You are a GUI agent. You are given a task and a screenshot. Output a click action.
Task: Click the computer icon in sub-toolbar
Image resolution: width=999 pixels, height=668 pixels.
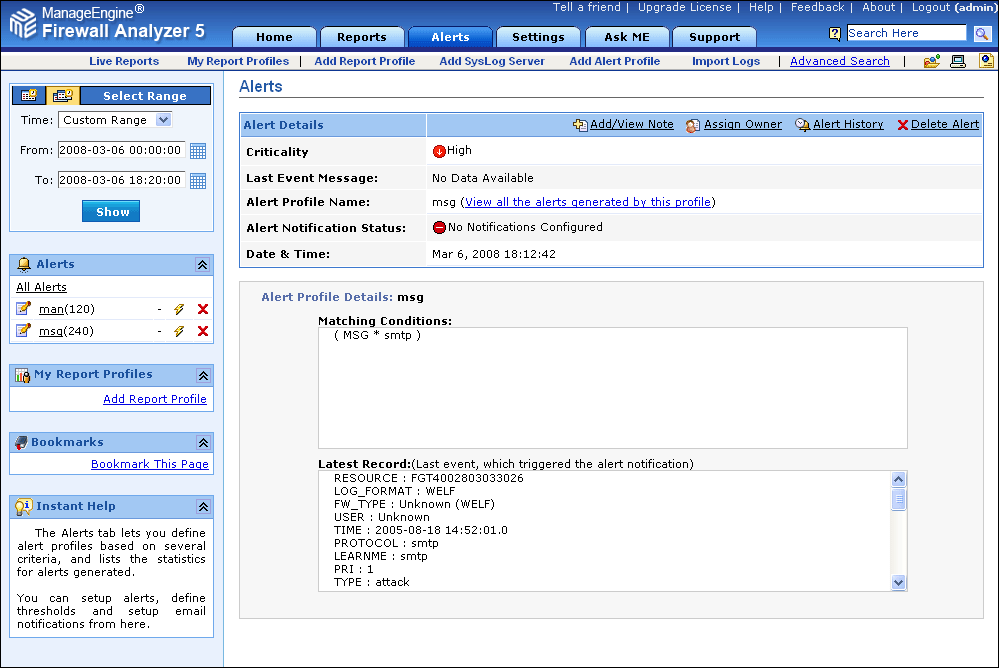pyautogui.click(x=958, y=62)
